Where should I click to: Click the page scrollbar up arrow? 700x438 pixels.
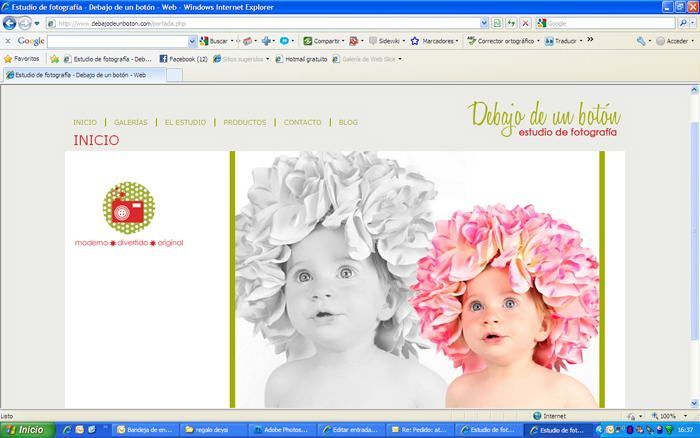tap(694, 90)
